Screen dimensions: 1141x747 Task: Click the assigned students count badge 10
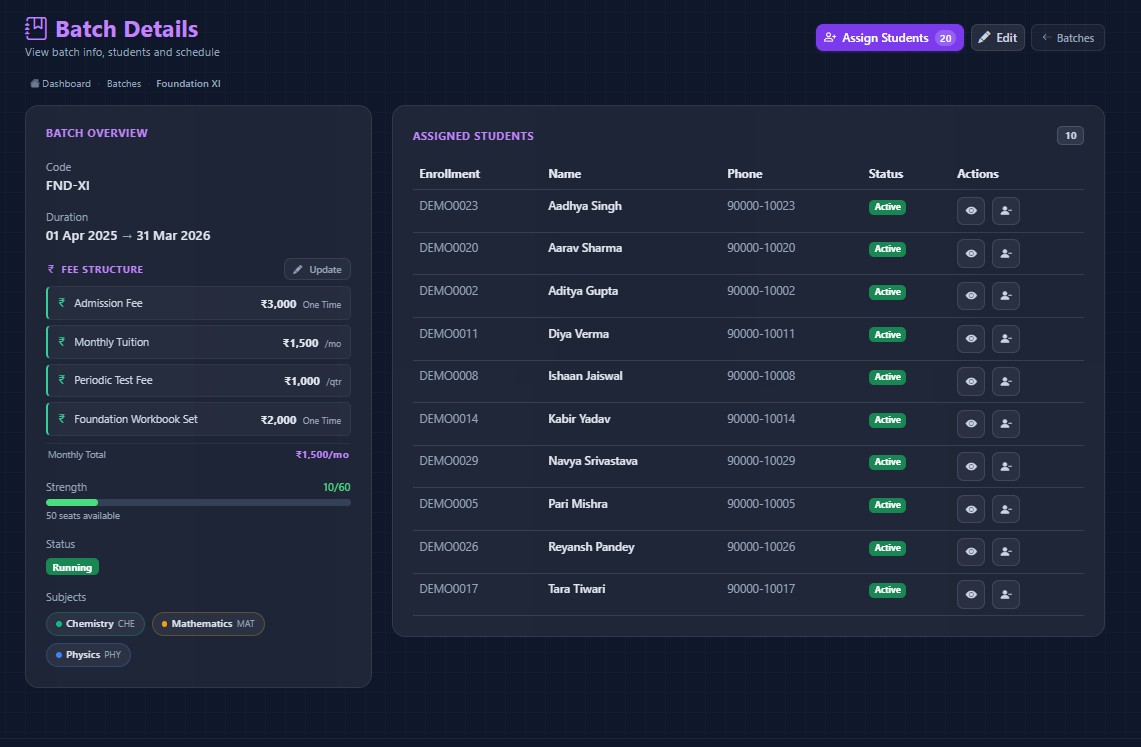[x=1070, y=135]
